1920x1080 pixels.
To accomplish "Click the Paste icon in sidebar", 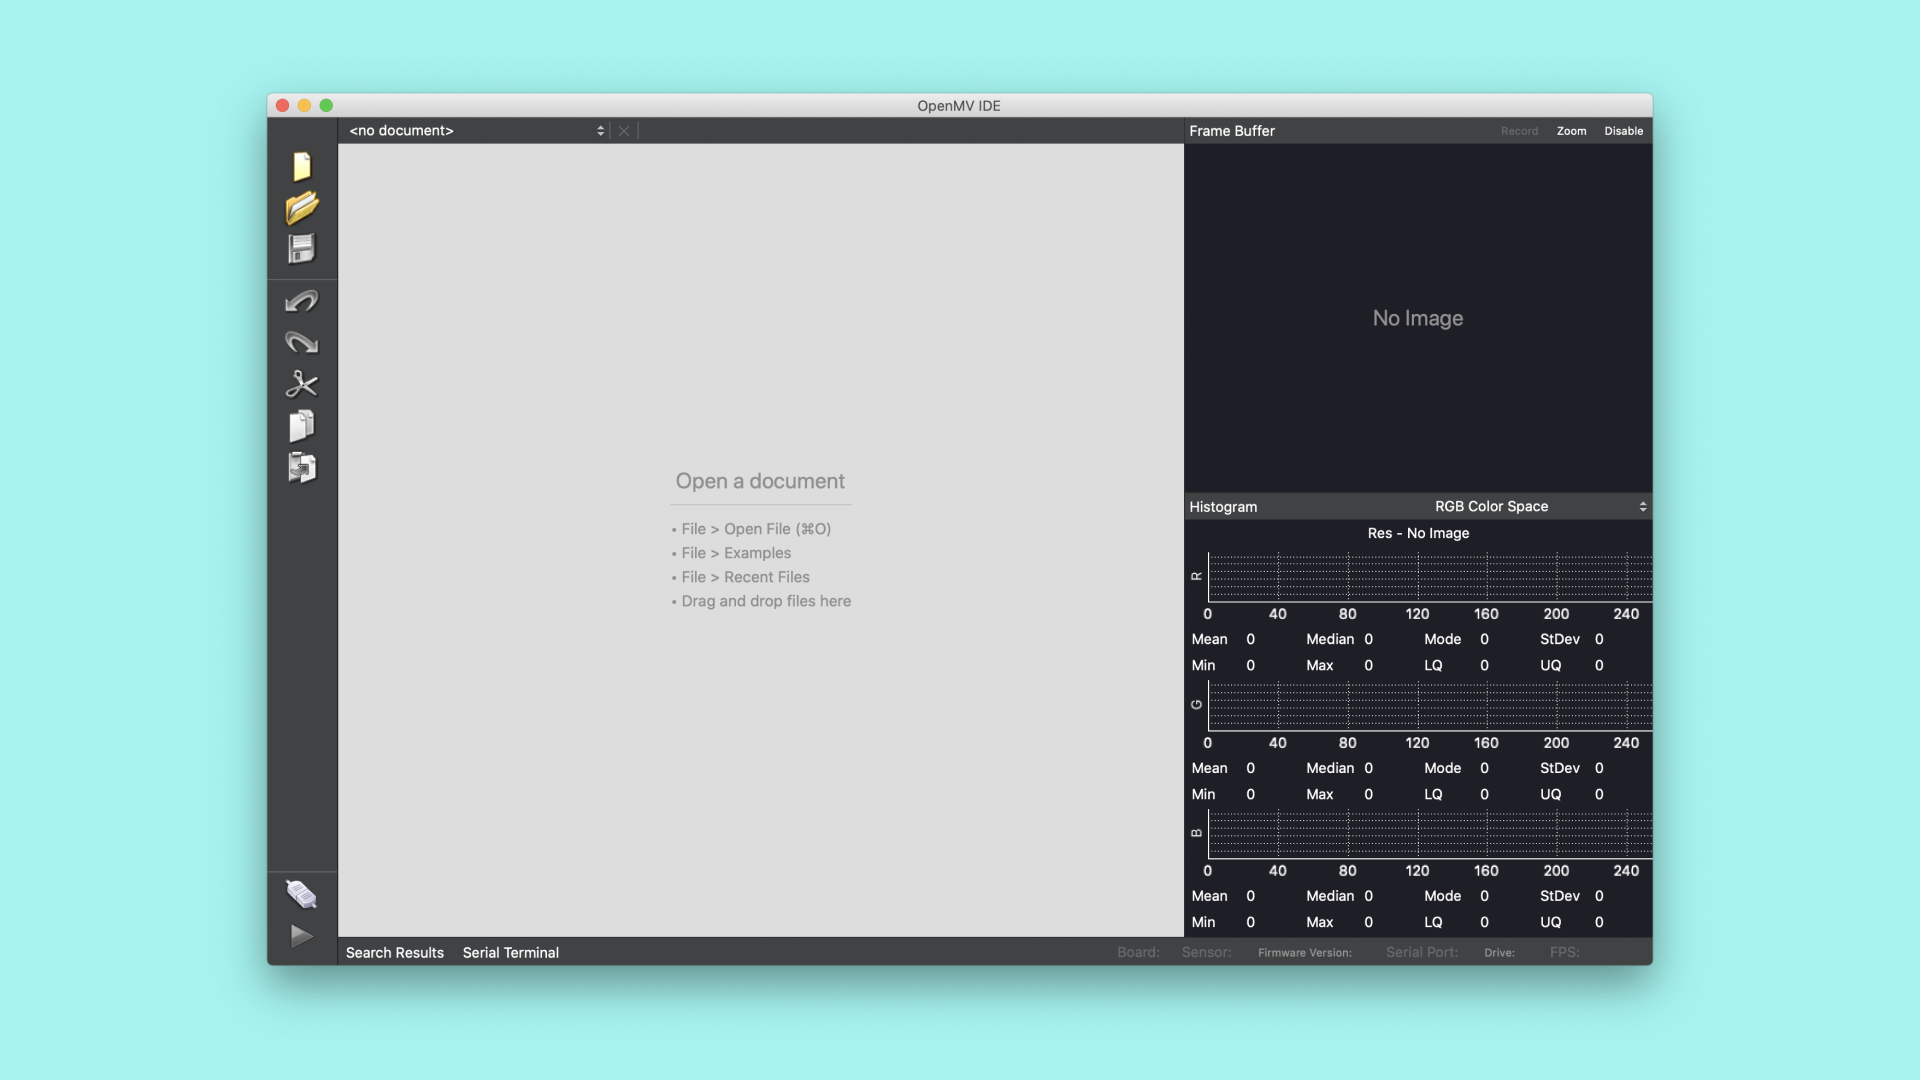I will point(301,468).
